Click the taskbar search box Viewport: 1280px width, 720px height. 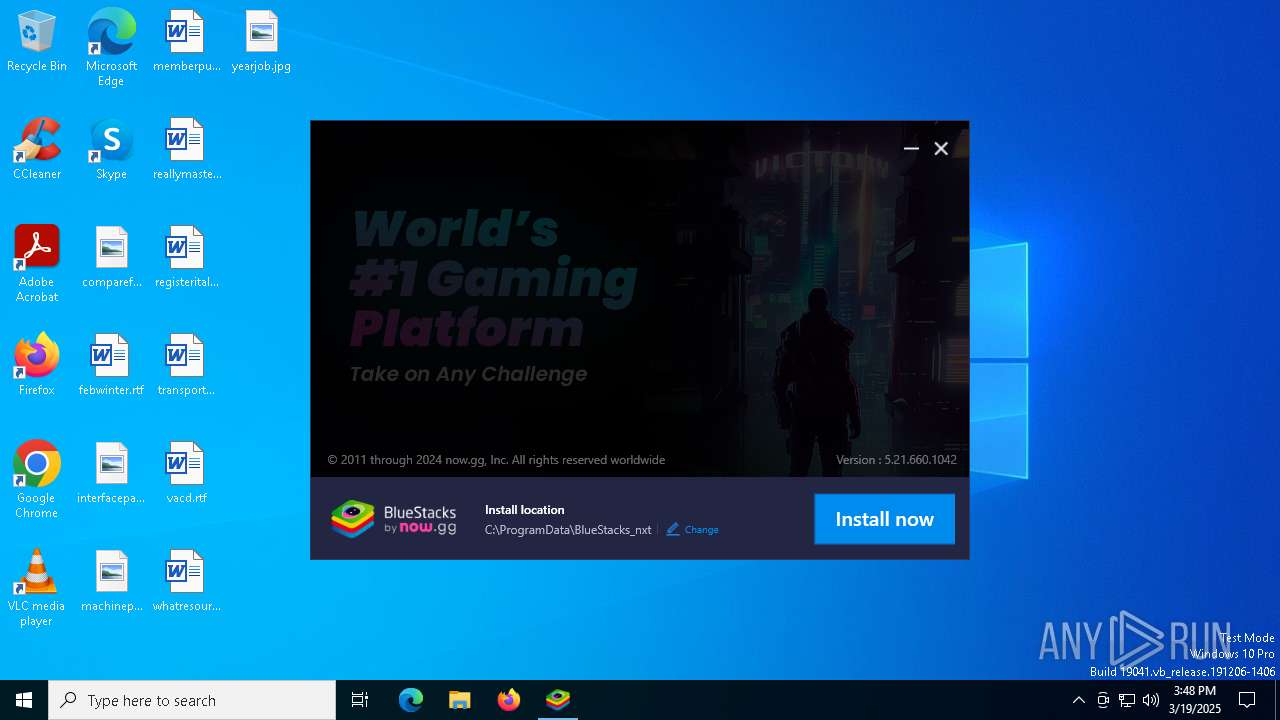click(192, 700)
